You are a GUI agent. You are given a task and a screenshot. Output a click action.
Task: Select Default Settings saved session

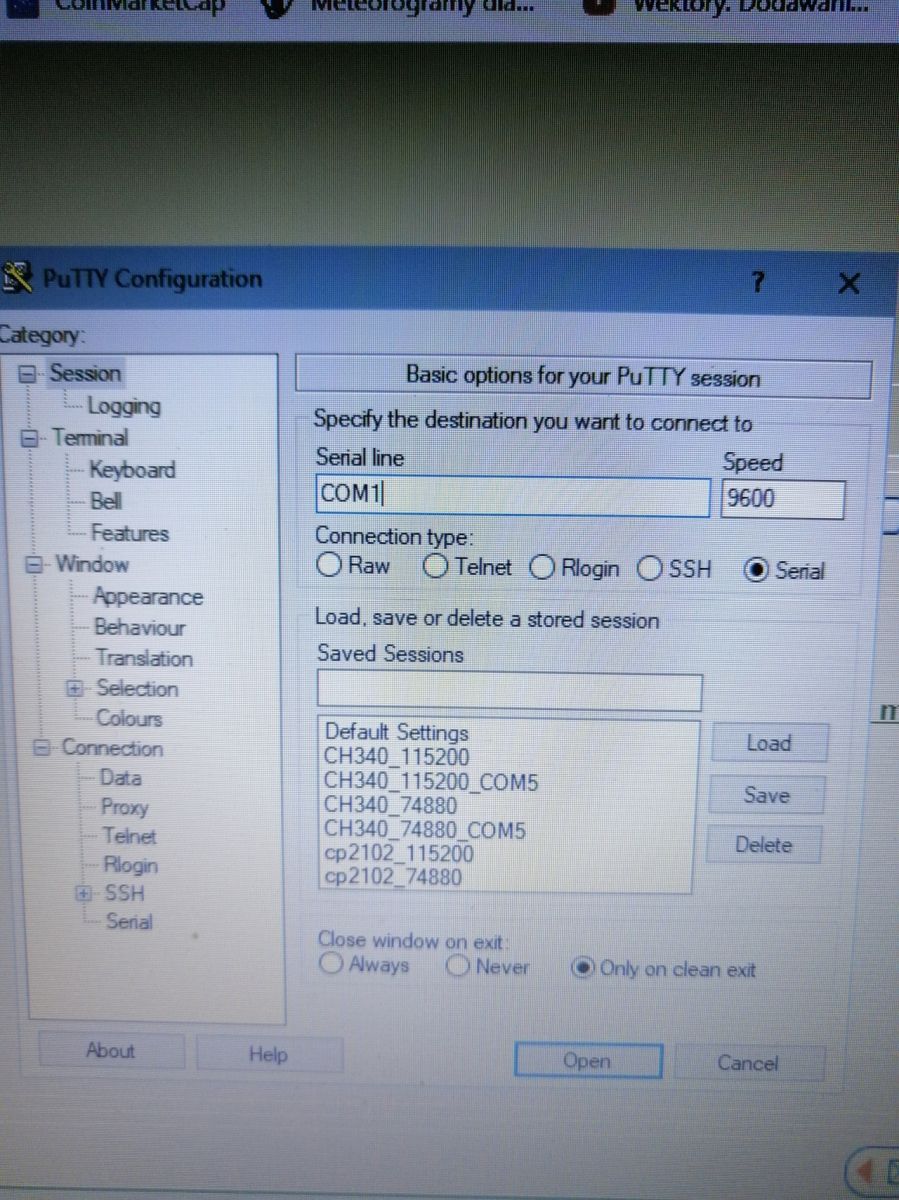397,732
